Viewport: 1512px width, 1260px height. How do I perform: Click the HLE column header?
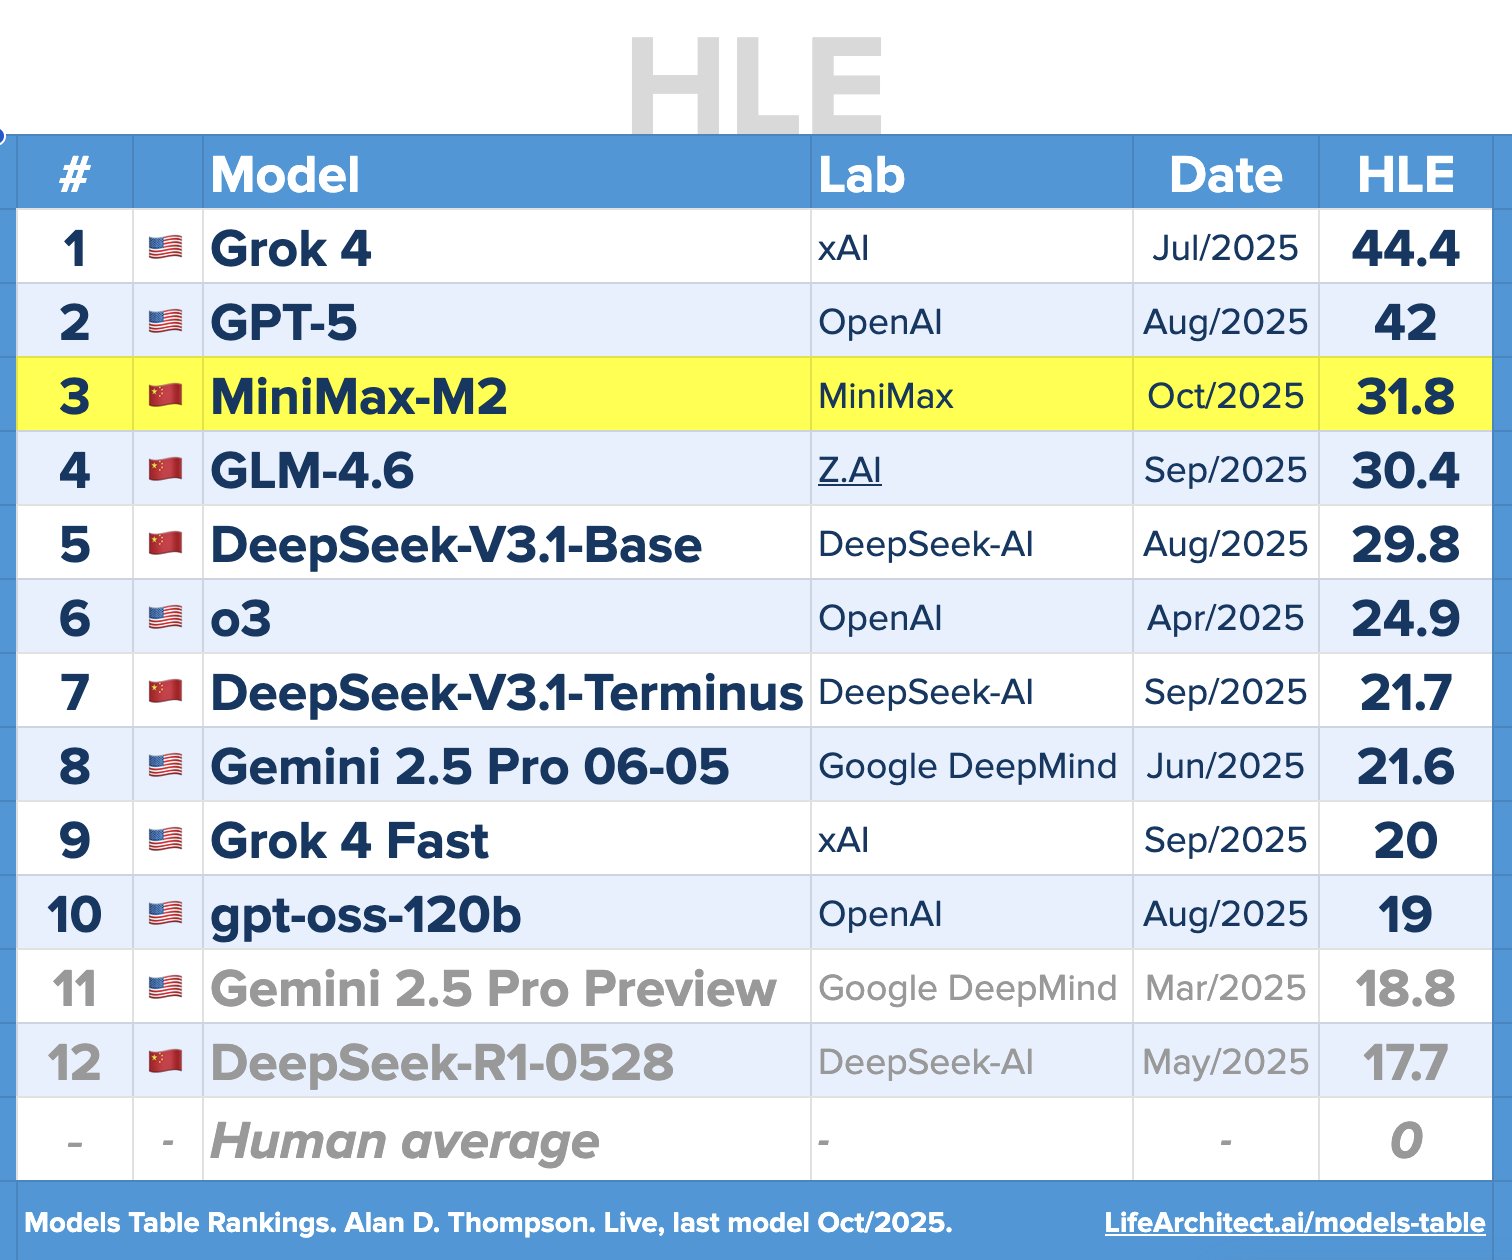(x=1405, y=175)
